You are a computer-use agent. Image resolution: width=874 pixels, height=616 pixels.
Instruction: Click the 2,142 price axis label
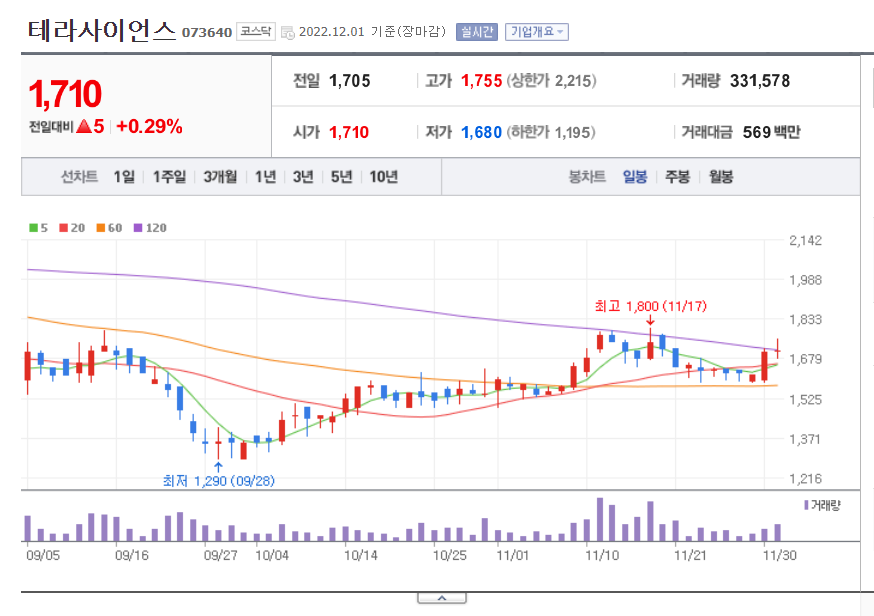tap(805, 240)
